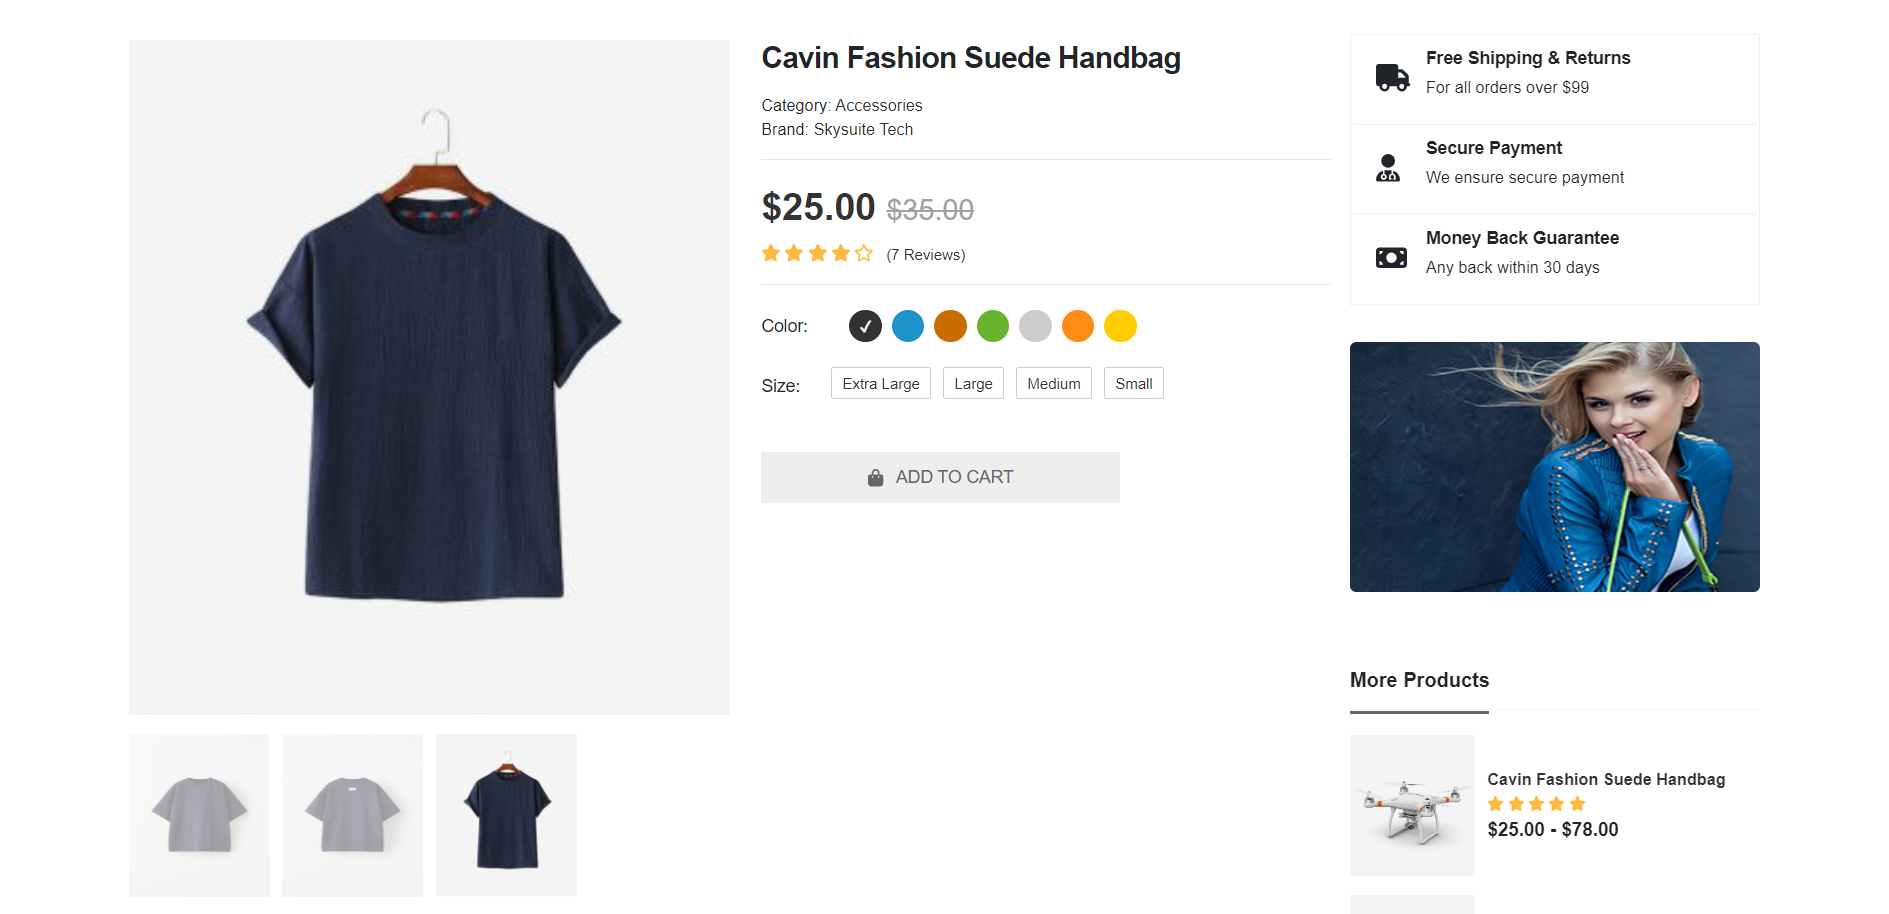Show the navy t-shirt thumbnail image
The image size is (1889, 914).
pos(506,815)
